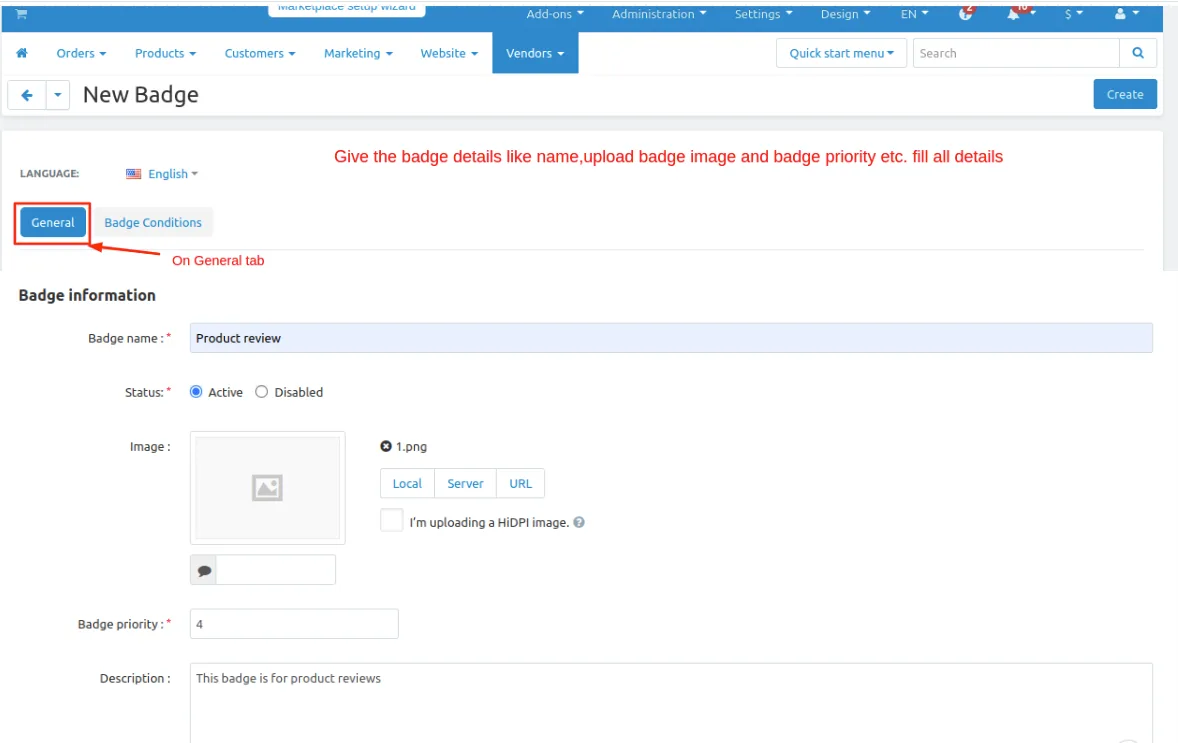Select the Disabled status radio
The width and height of the screenshot is (1178, 743).
(261, 392)
